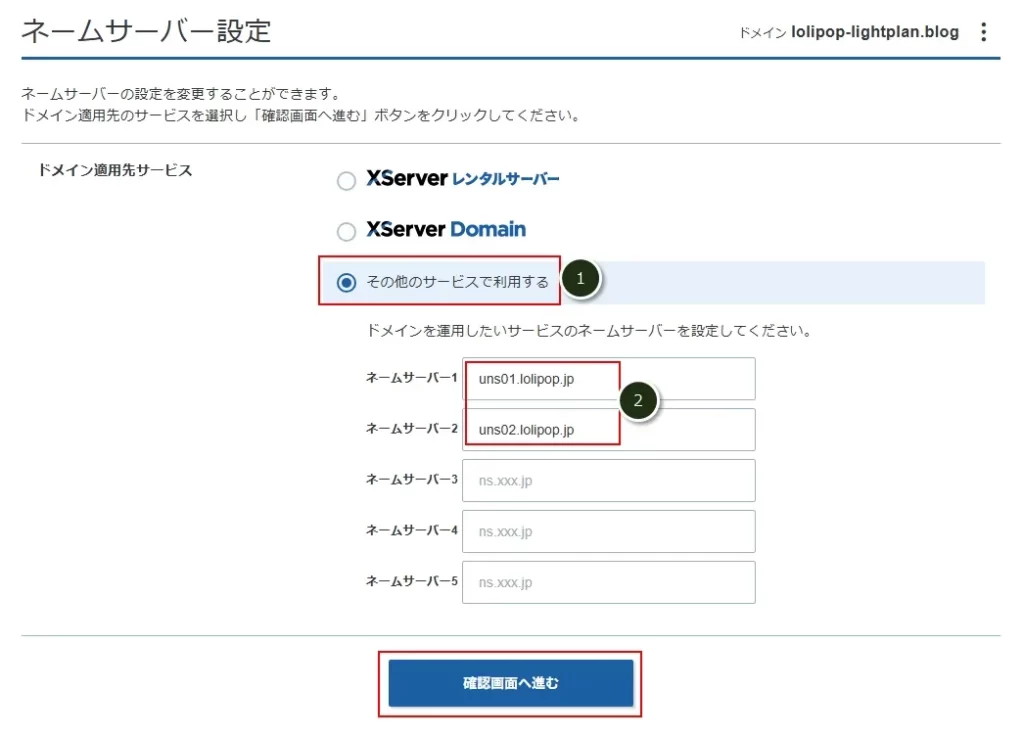Click the XServer Domain brand label
The image size is (1024, 735).
tap(446, 230)
